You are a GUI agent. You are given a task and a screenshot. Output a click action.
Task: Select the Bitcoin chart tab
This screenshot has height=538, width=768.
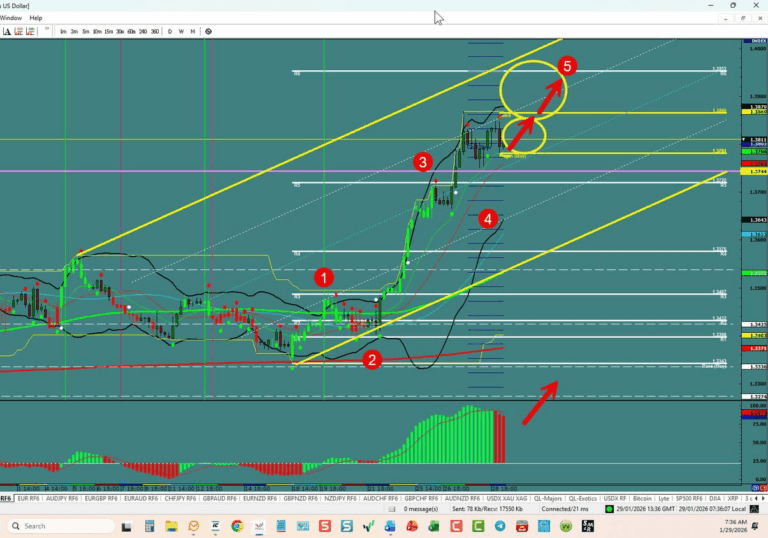pos(642,498)
